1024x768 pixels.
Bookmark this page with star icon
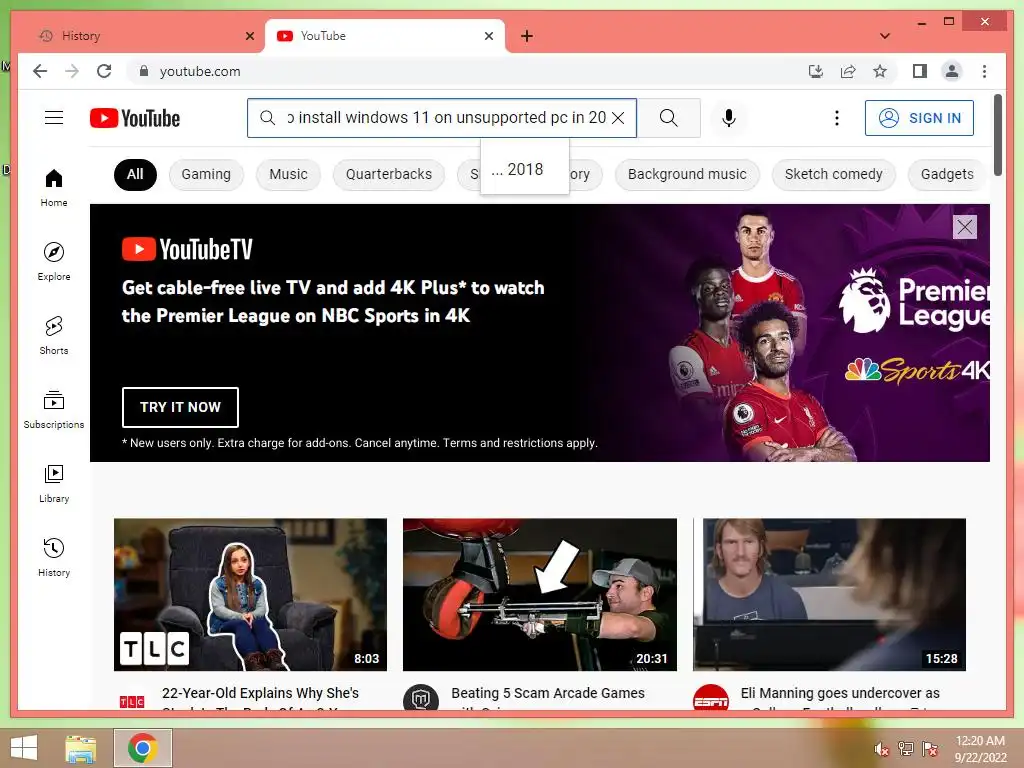(880, 71)
